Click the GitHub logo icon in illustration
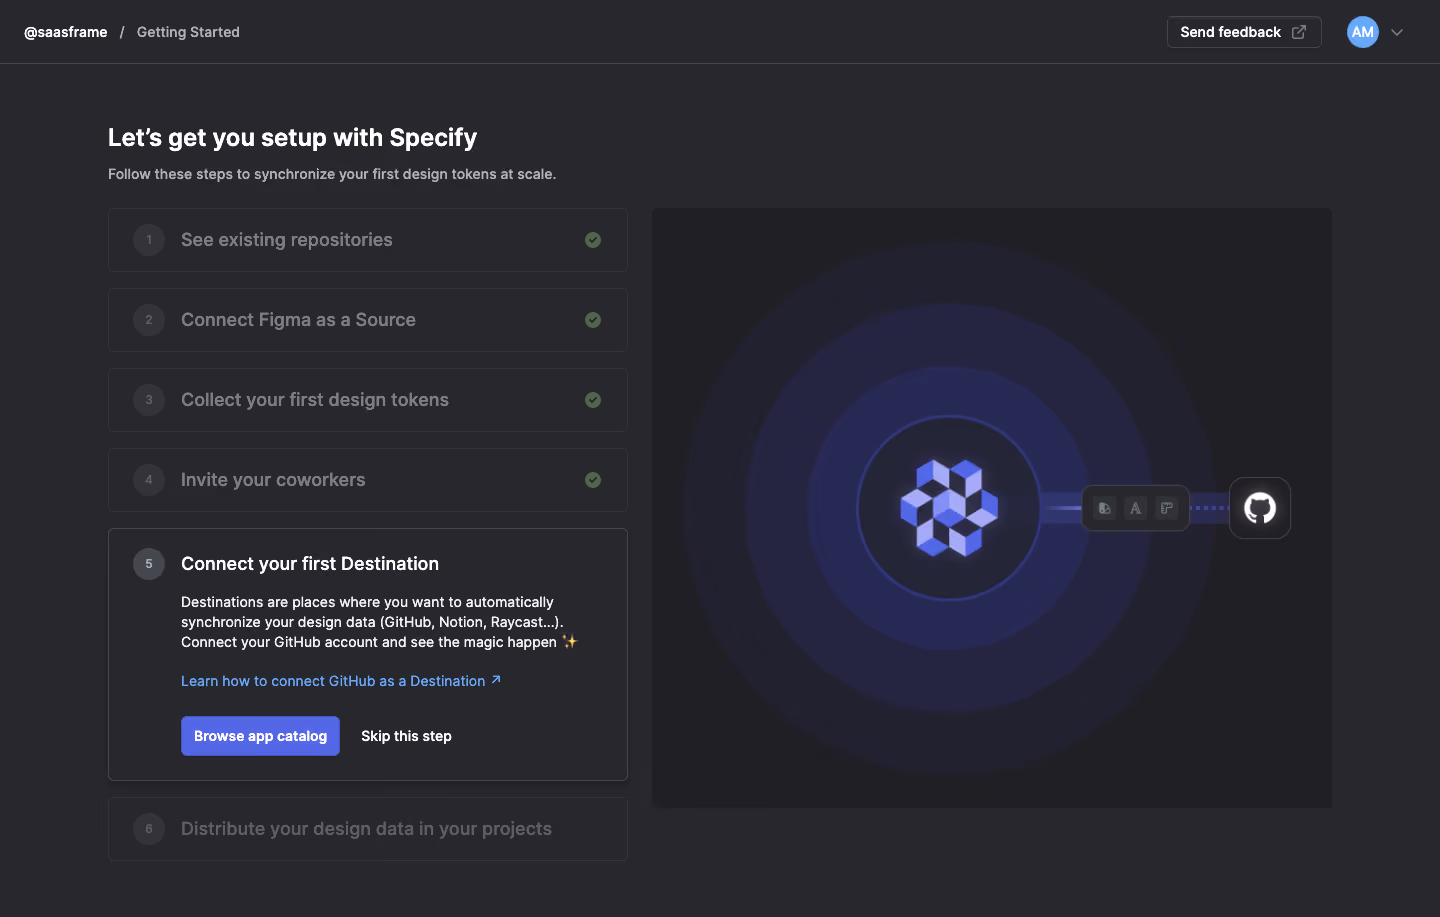Image resolution: width=1440 pixels, height=917 pixels. [x=1260, y=508]
